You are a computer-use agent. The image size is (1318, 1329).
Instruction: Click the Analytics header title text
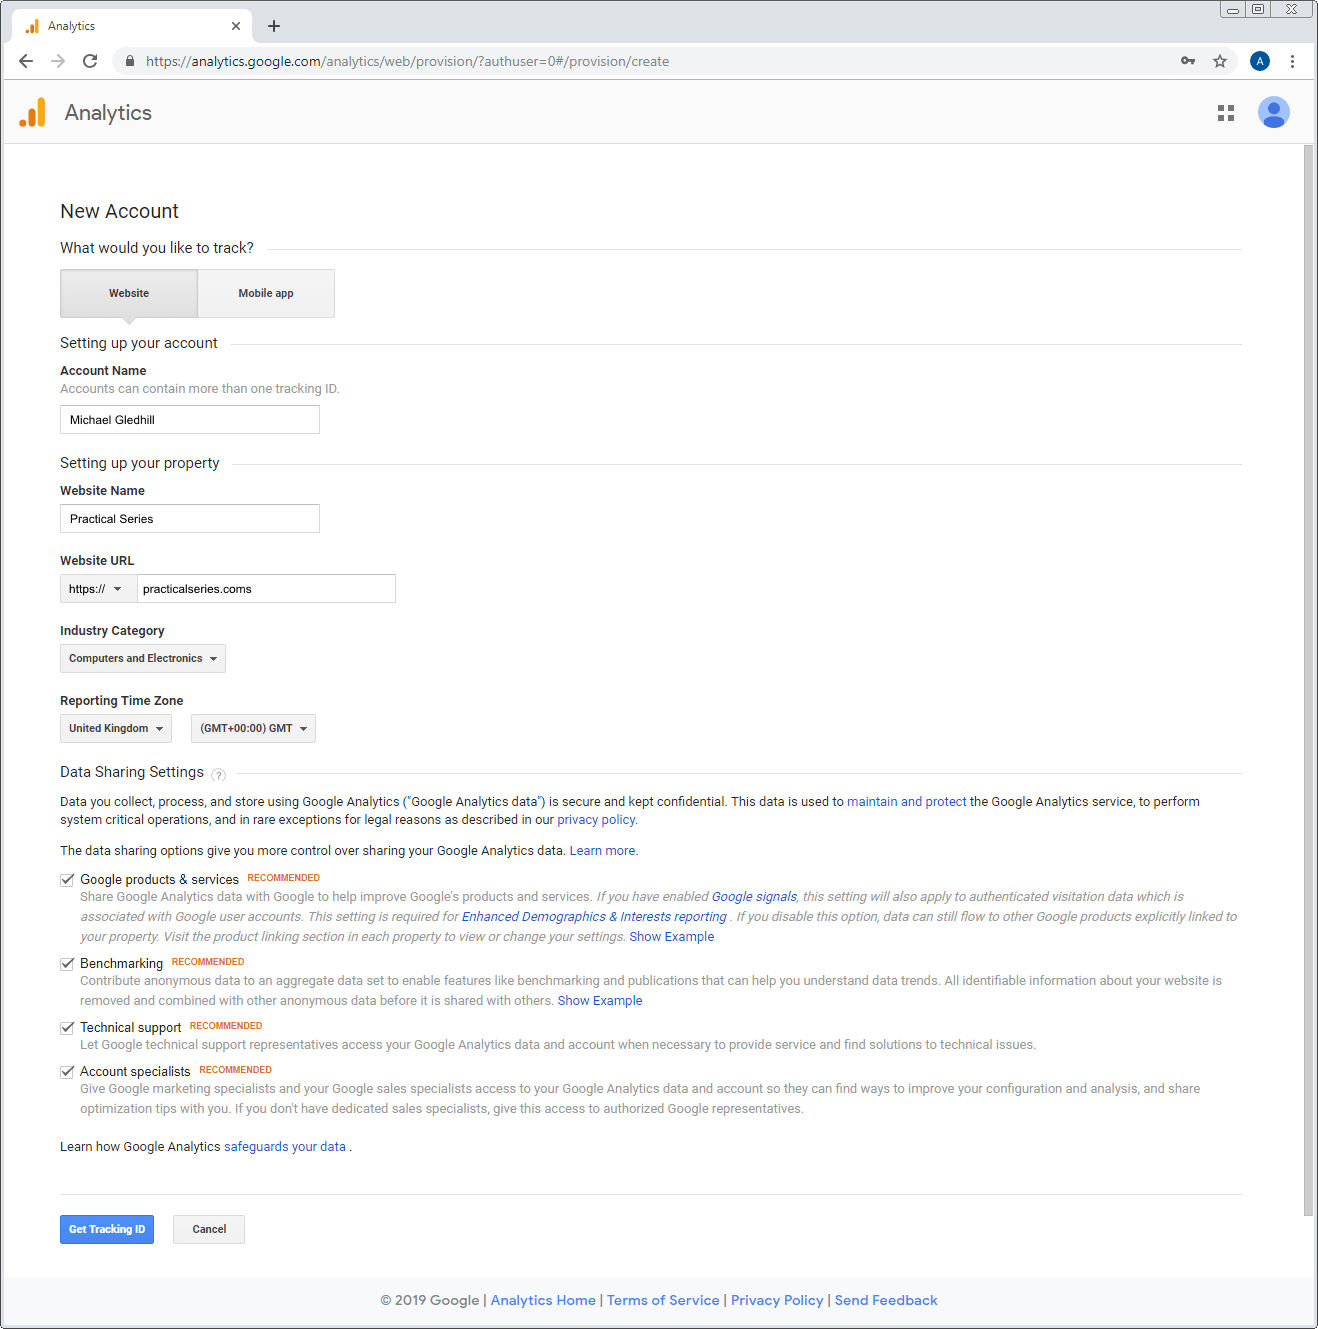[108, 113]
